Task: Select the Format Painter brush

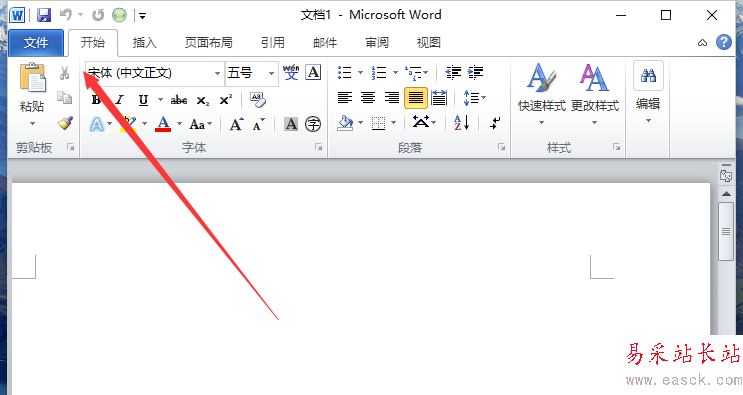Action: tap(65, 123)
